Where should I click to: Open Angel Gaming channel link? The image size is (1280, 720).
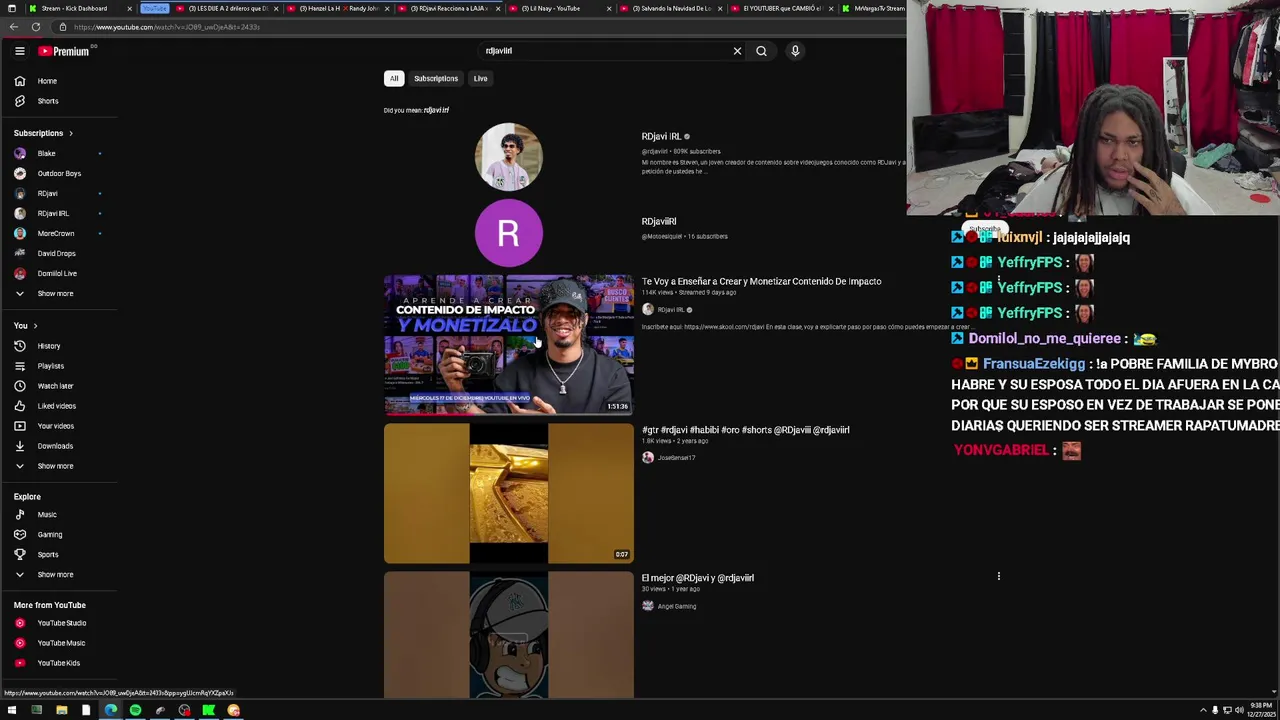click(x=677, y=606)
